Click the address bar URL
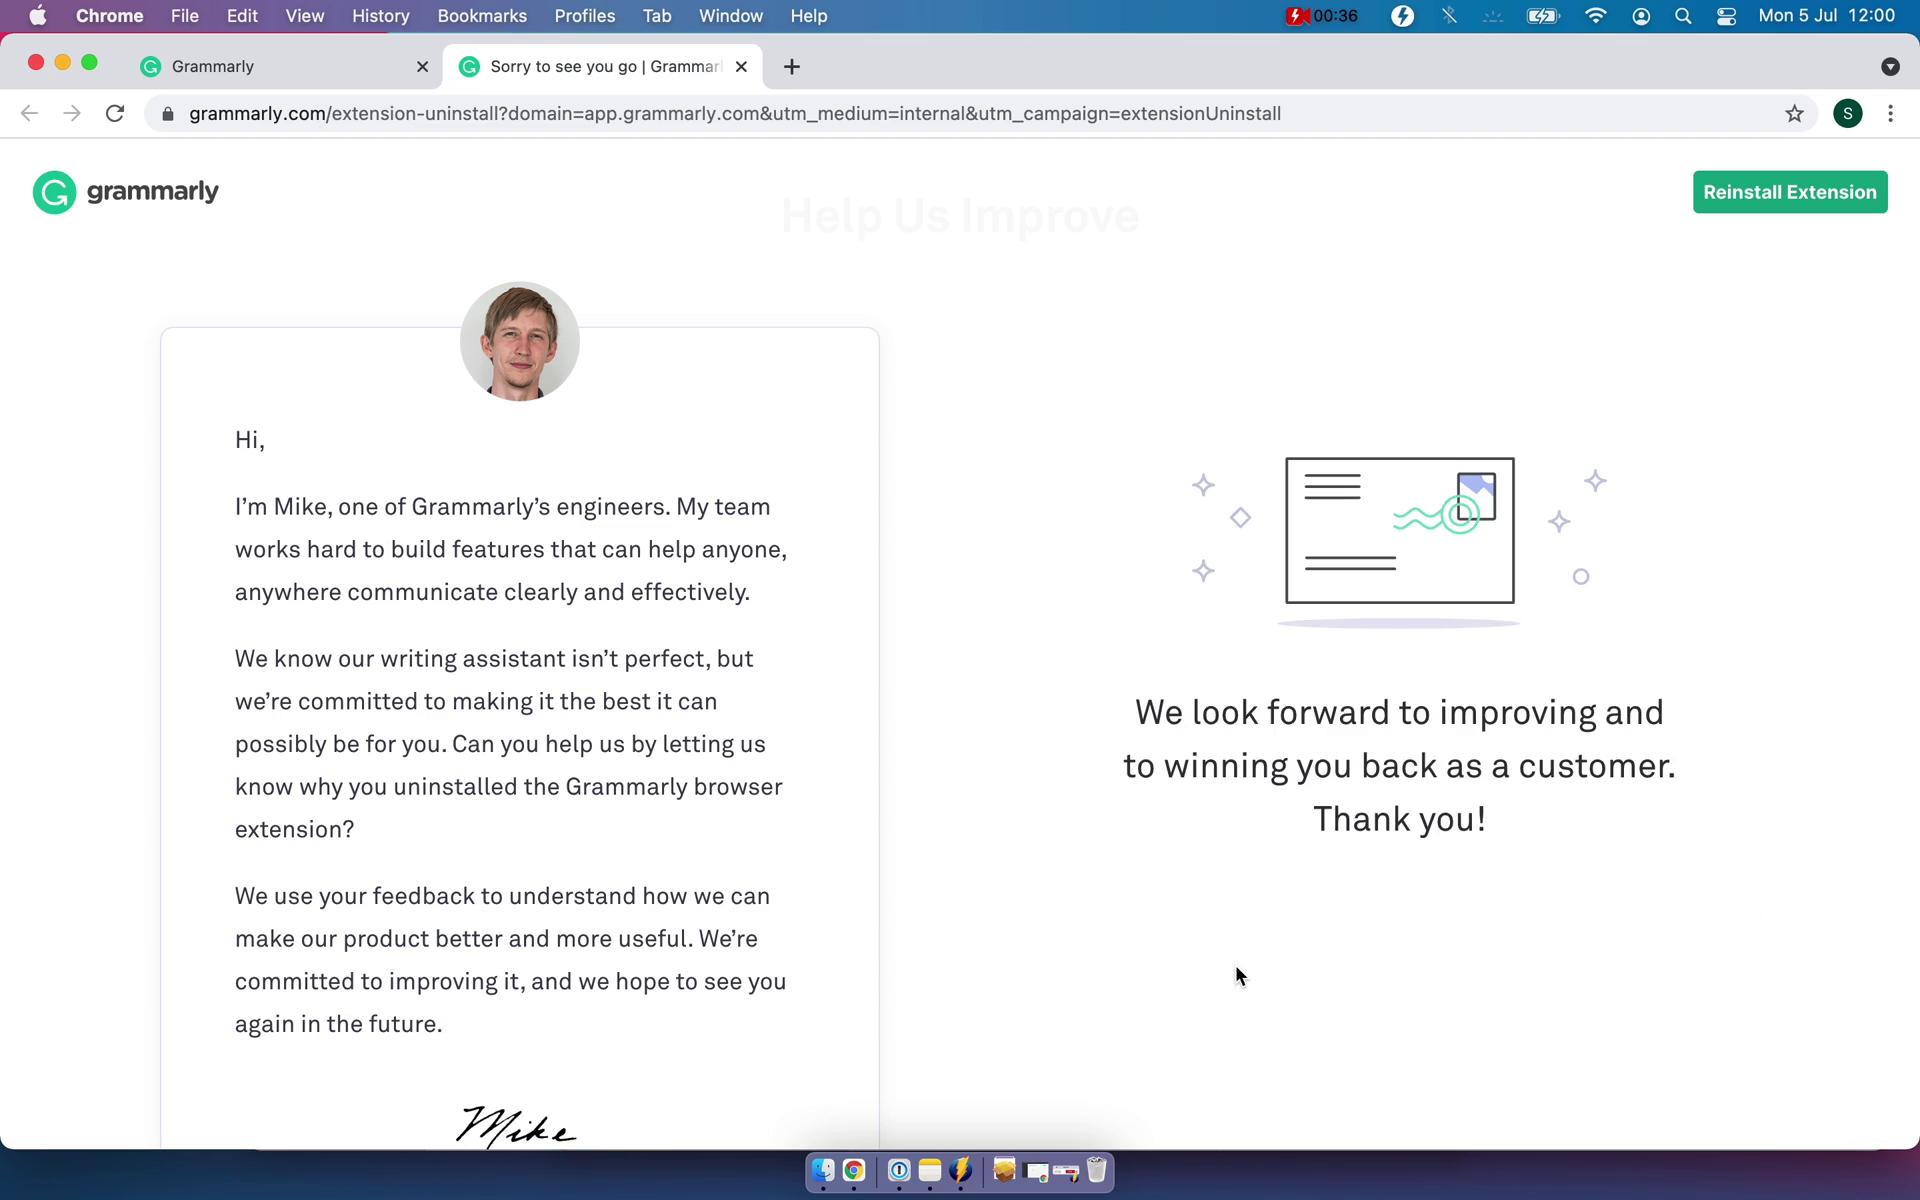 click(735, 114)
